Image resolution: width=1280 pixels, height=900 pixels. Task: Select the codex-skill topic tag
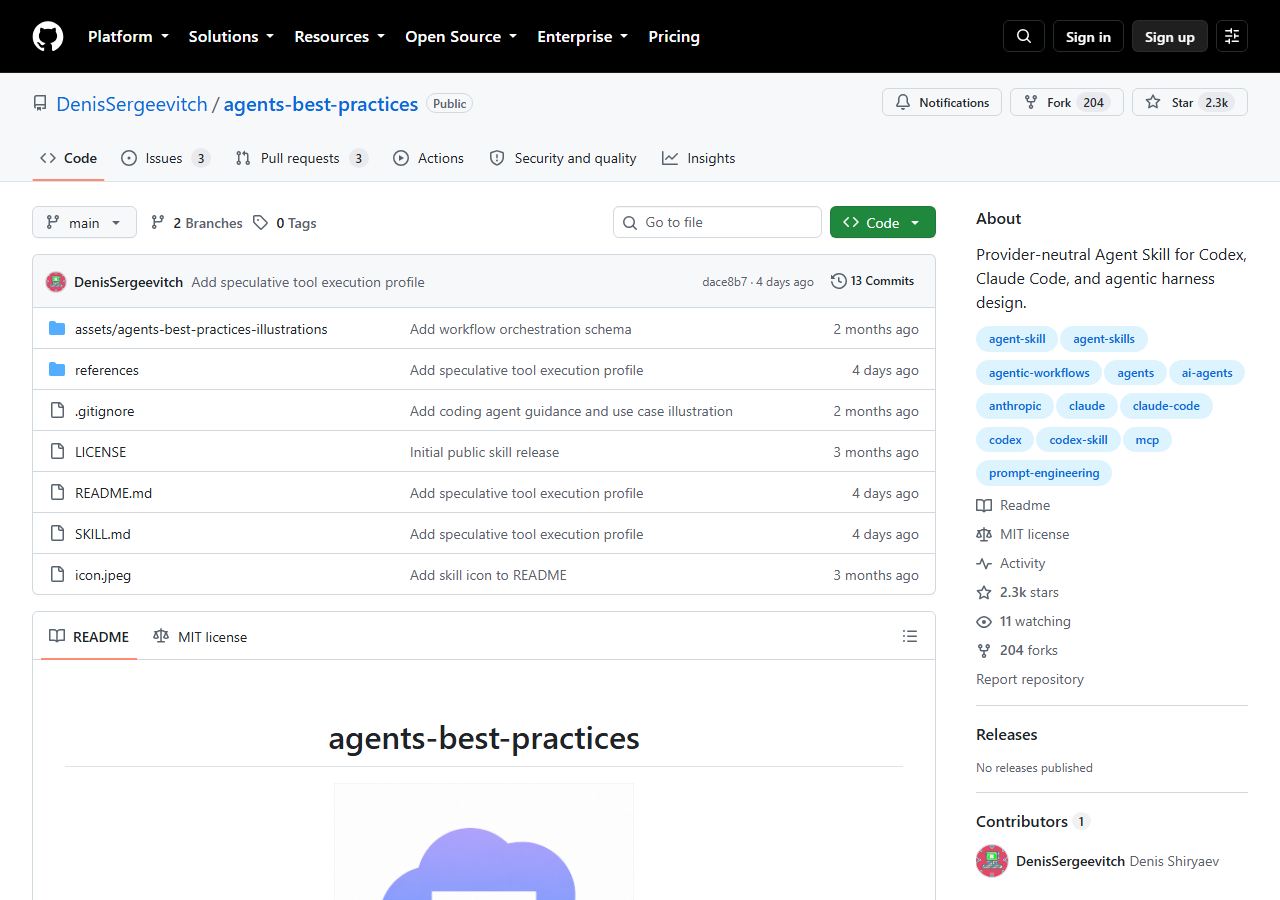click(x=1078, y=440)
